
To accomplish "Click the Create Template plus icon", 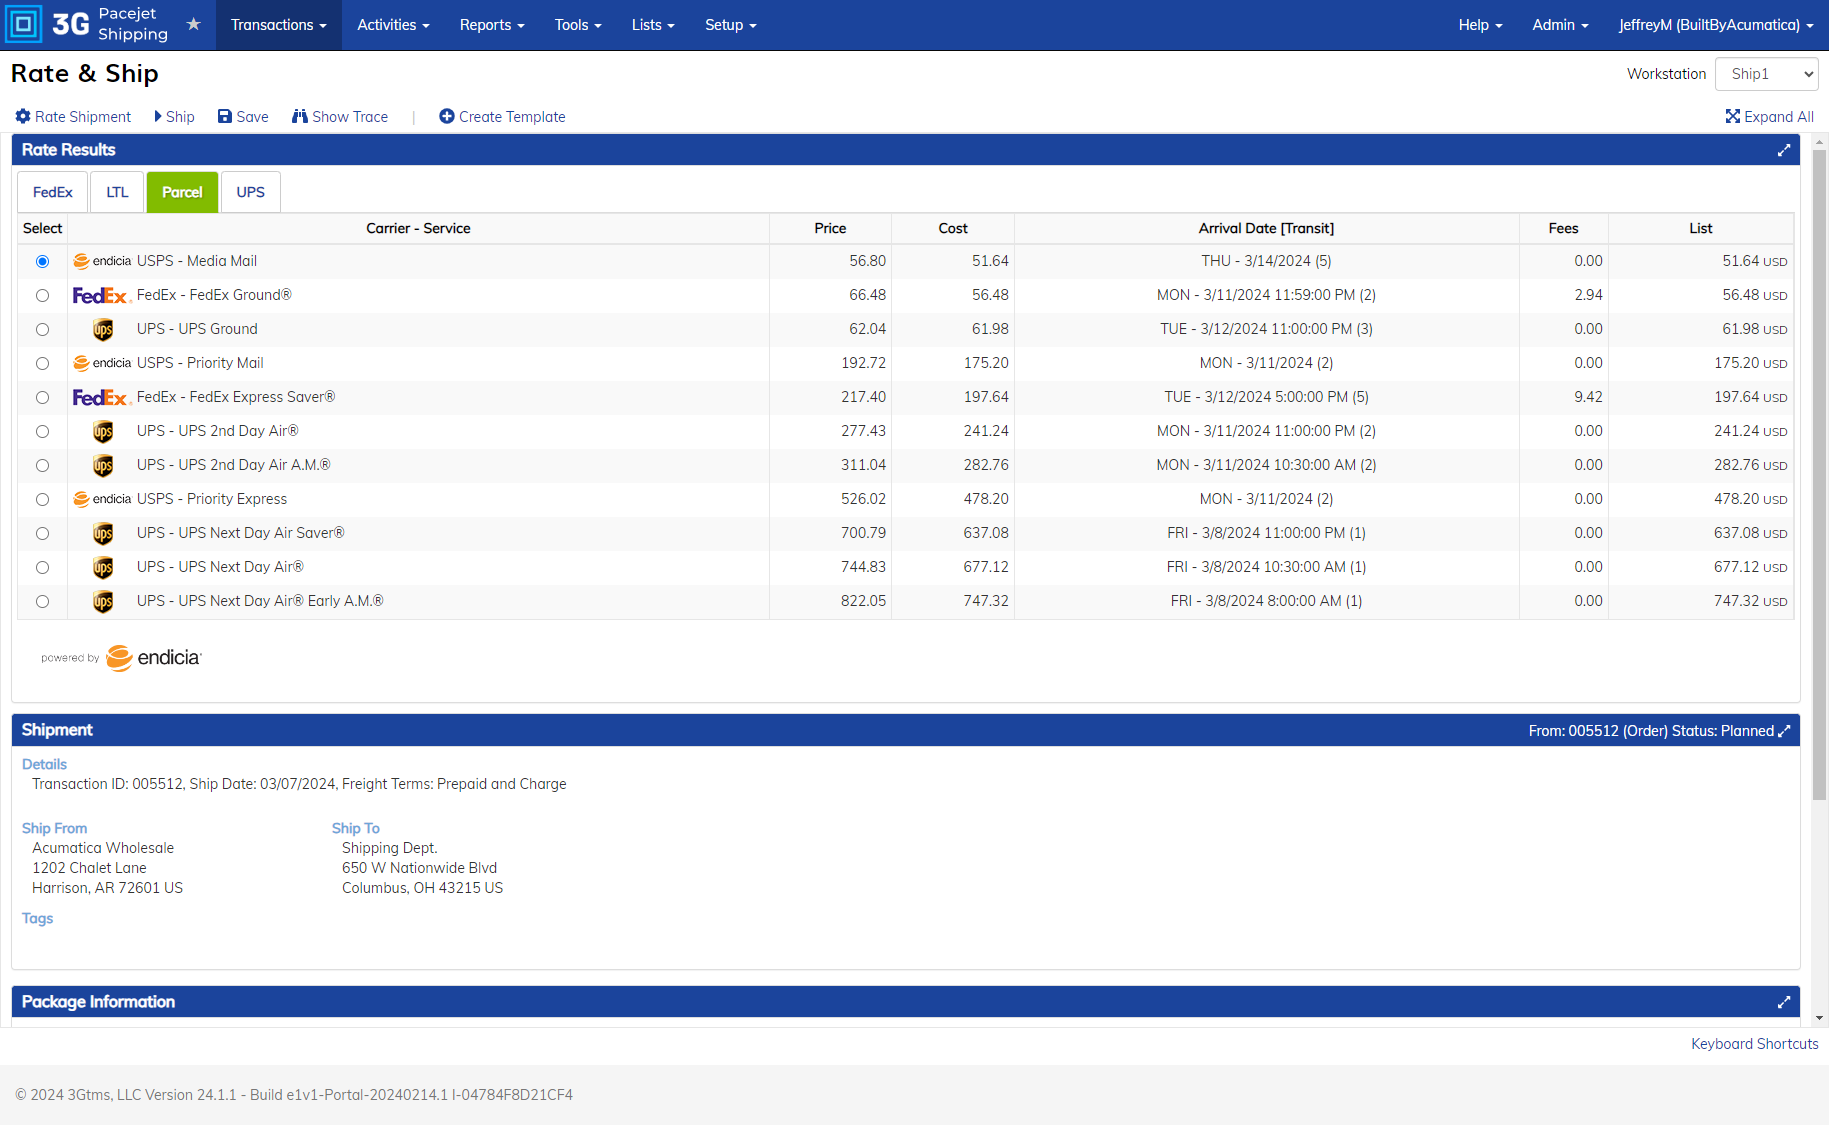I will 447,116.
